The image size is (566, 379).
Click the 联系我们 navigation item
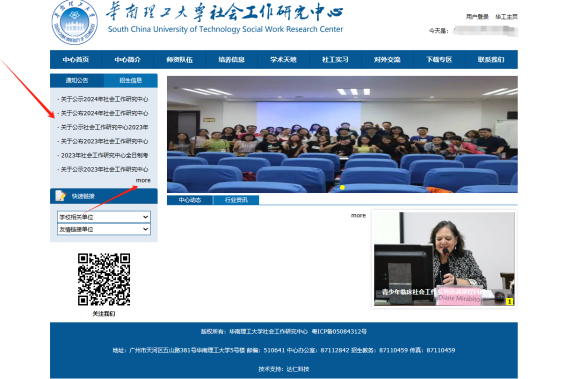pos(491,60)
